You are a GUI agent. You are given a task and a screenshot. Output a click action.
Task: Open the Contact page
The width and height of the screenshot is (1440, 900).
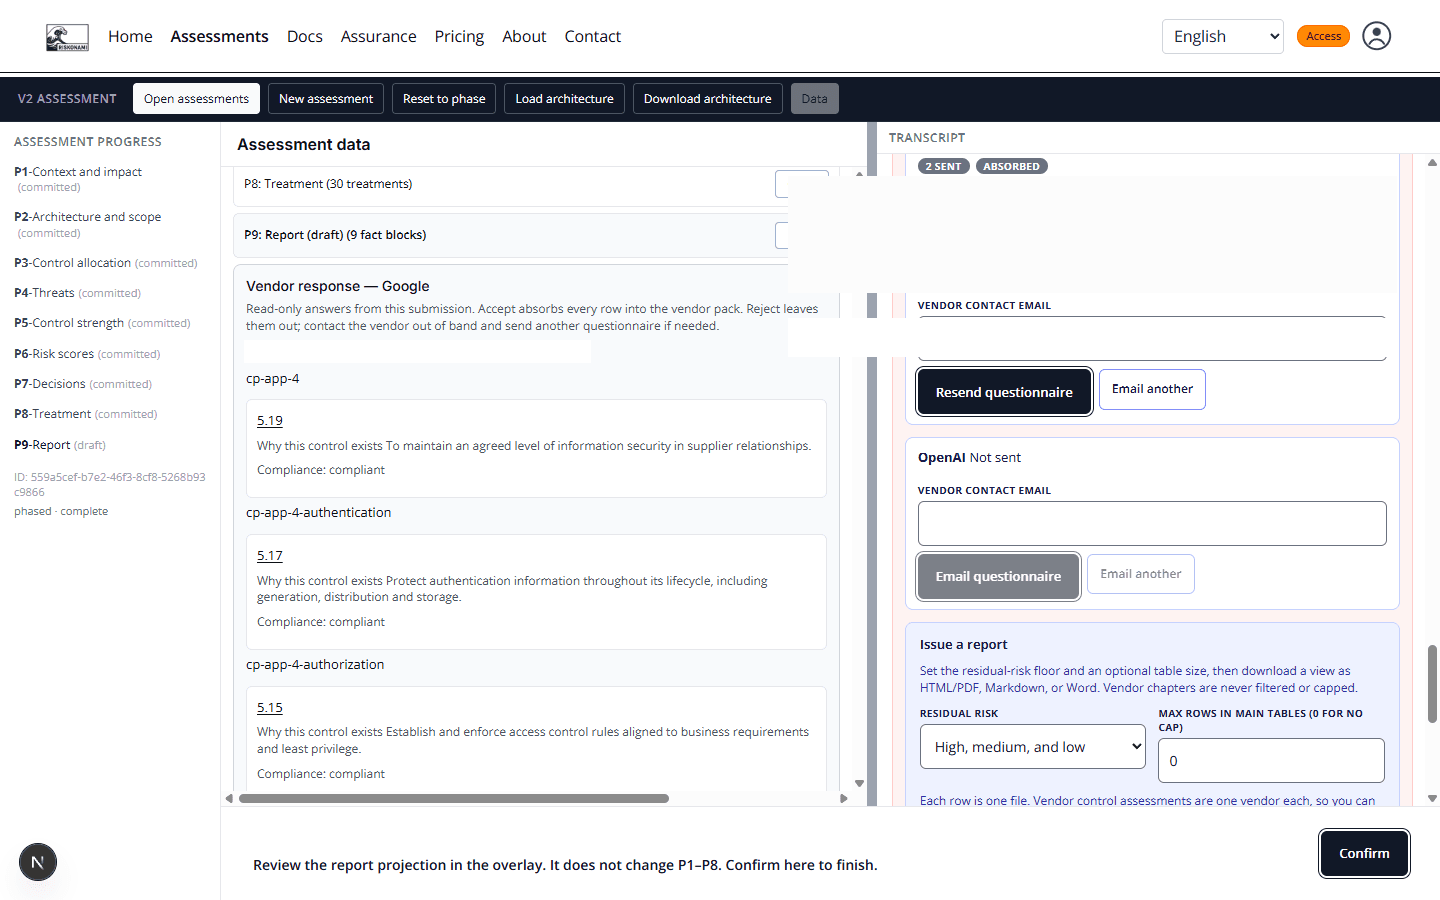pyautogui.click(x=592, y=37)
